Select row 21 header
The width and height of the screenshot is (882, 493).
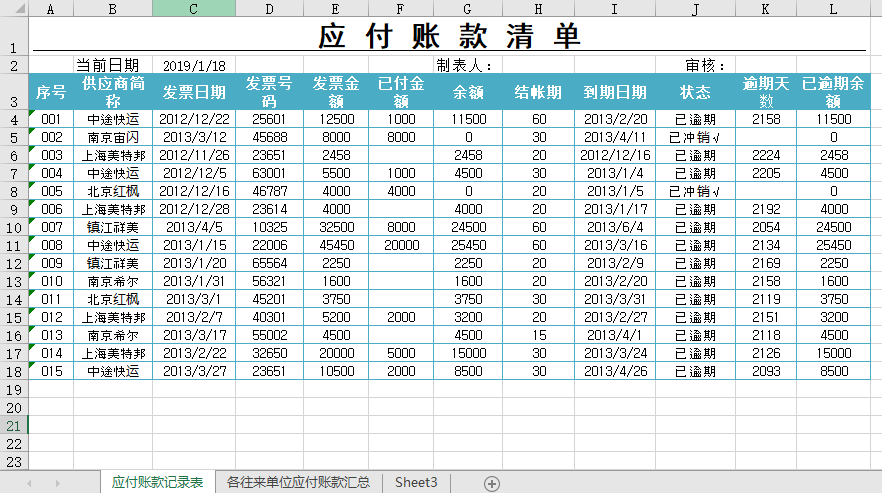(14, 426)
